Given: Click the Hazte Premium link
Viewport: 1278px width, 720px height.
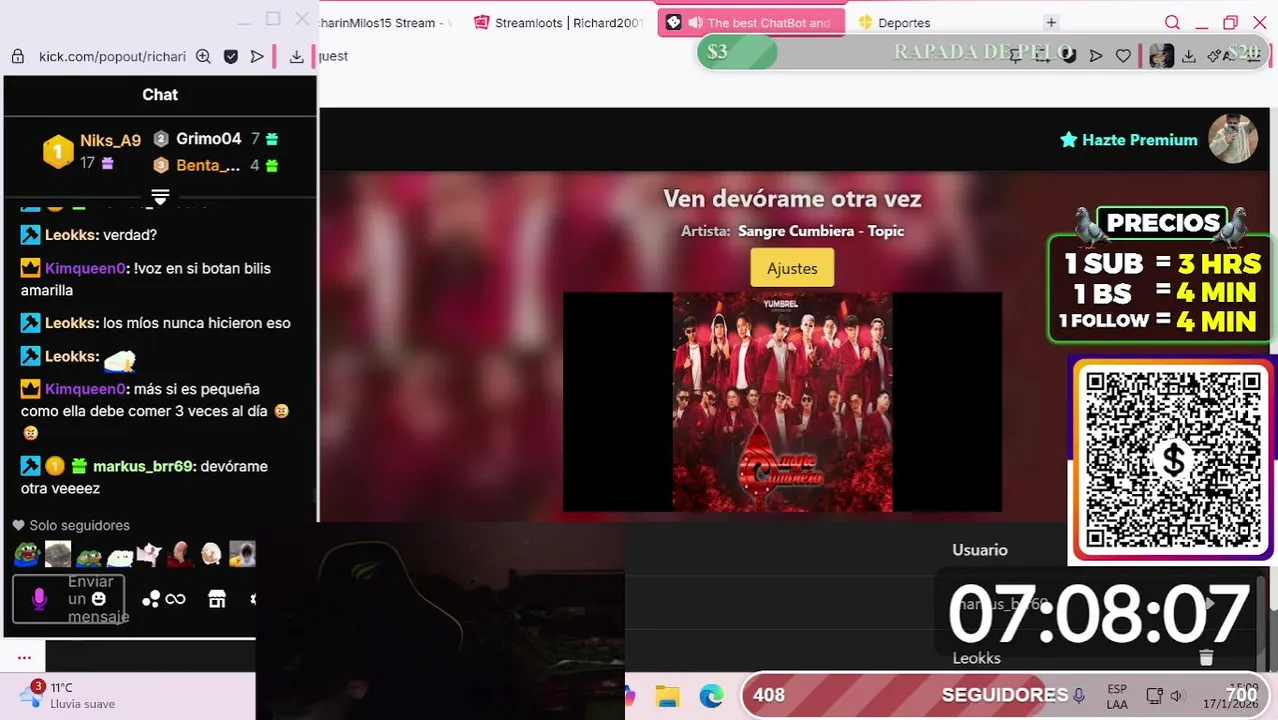Looking at the screenshot, I should (1128, 140).
